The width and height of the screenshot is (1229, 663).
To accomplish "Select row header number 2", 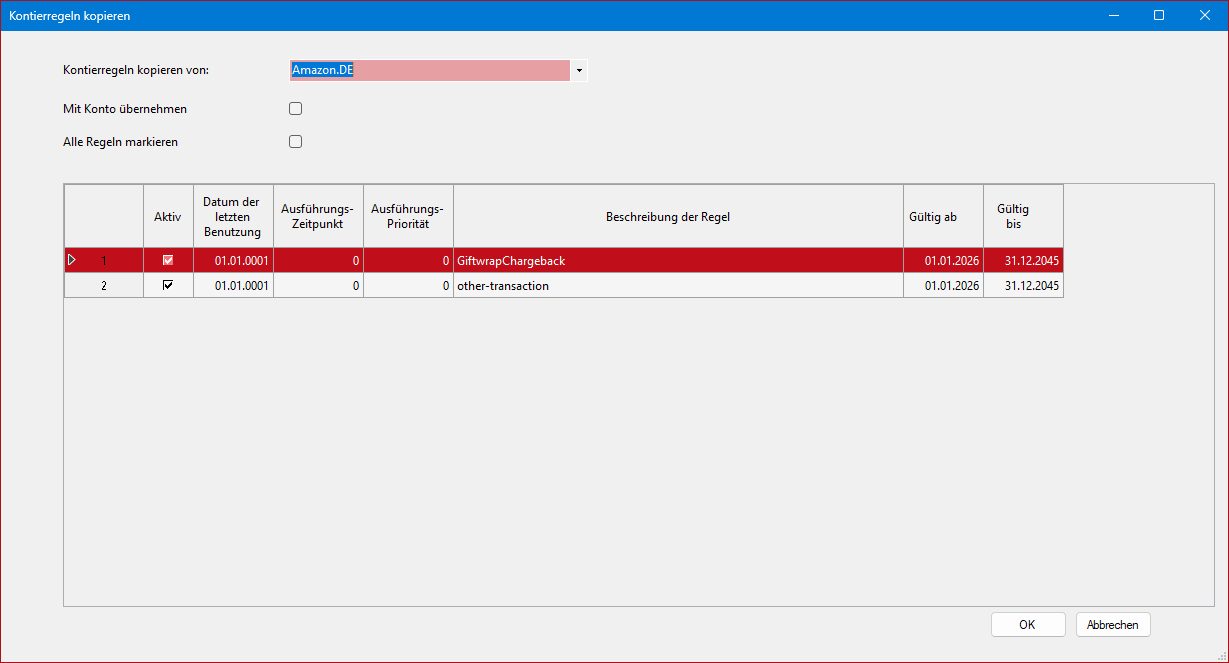I will click(104, 286).
